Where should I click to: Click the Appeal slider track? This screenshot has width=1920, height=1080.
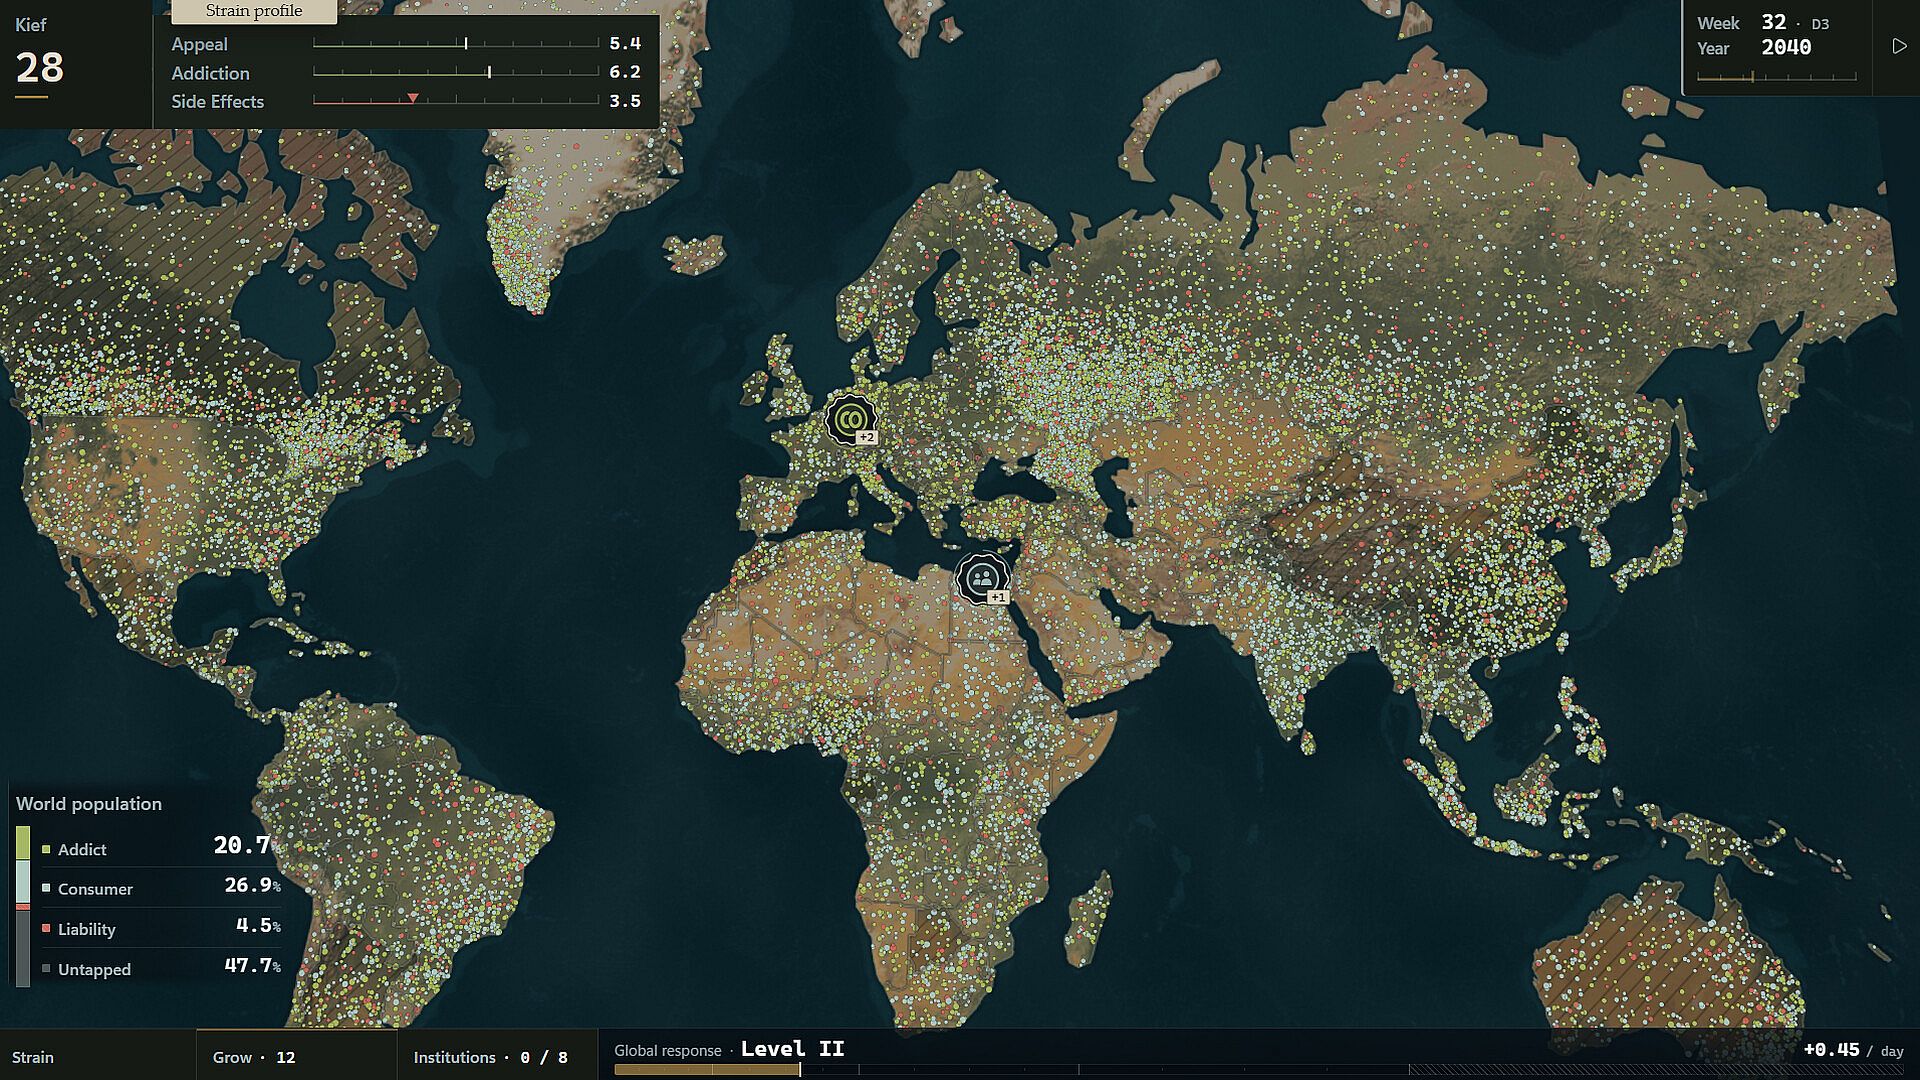click(456, 44)
